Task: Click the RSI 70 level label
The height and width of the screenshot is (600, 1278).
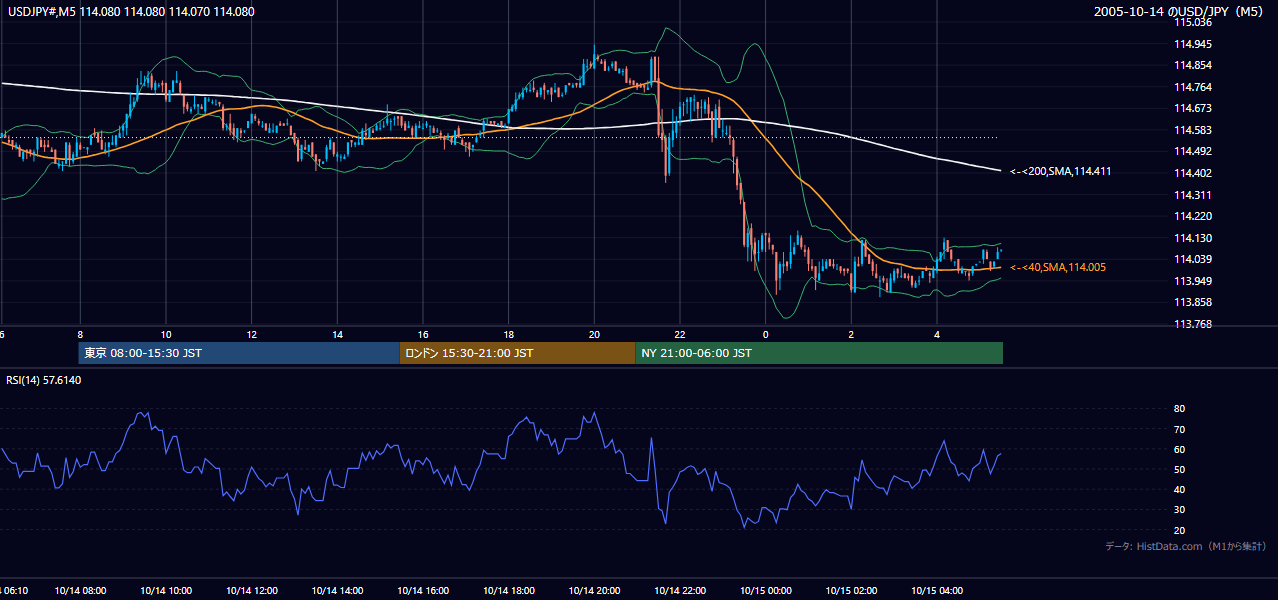Action: 1180,429
